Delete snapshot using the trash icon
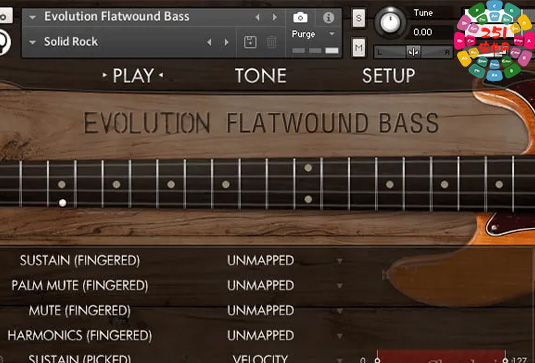 pos(272,42)
